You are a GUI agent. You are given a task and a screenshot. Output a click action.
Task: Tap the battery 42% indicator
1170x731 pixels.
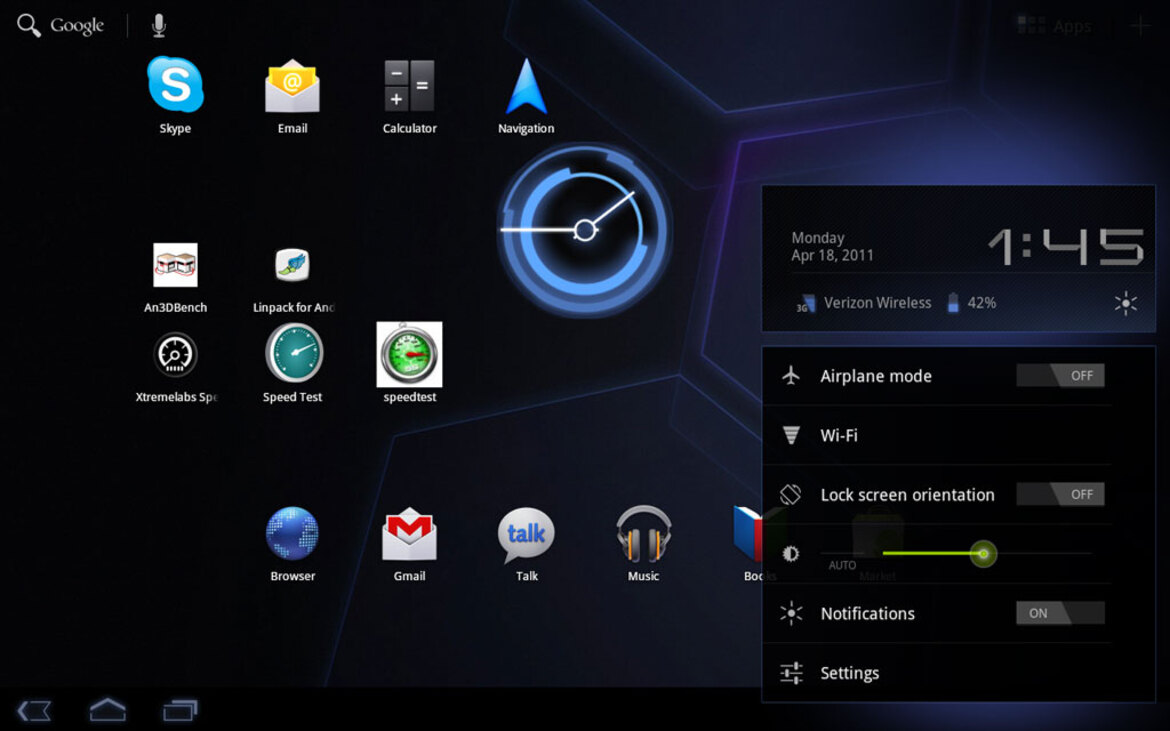972,303
